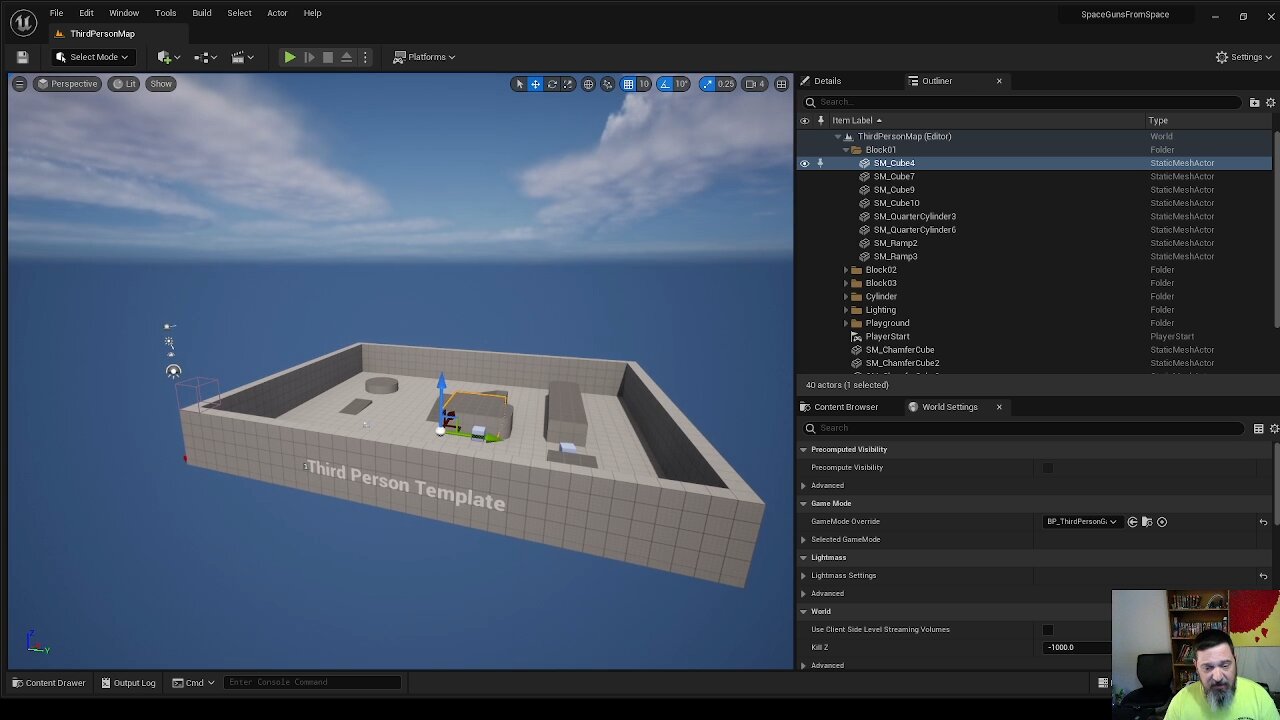Viewport: 1280px width, 720px height.
Task: Open the Actor menu
Action: pos(277,13)
